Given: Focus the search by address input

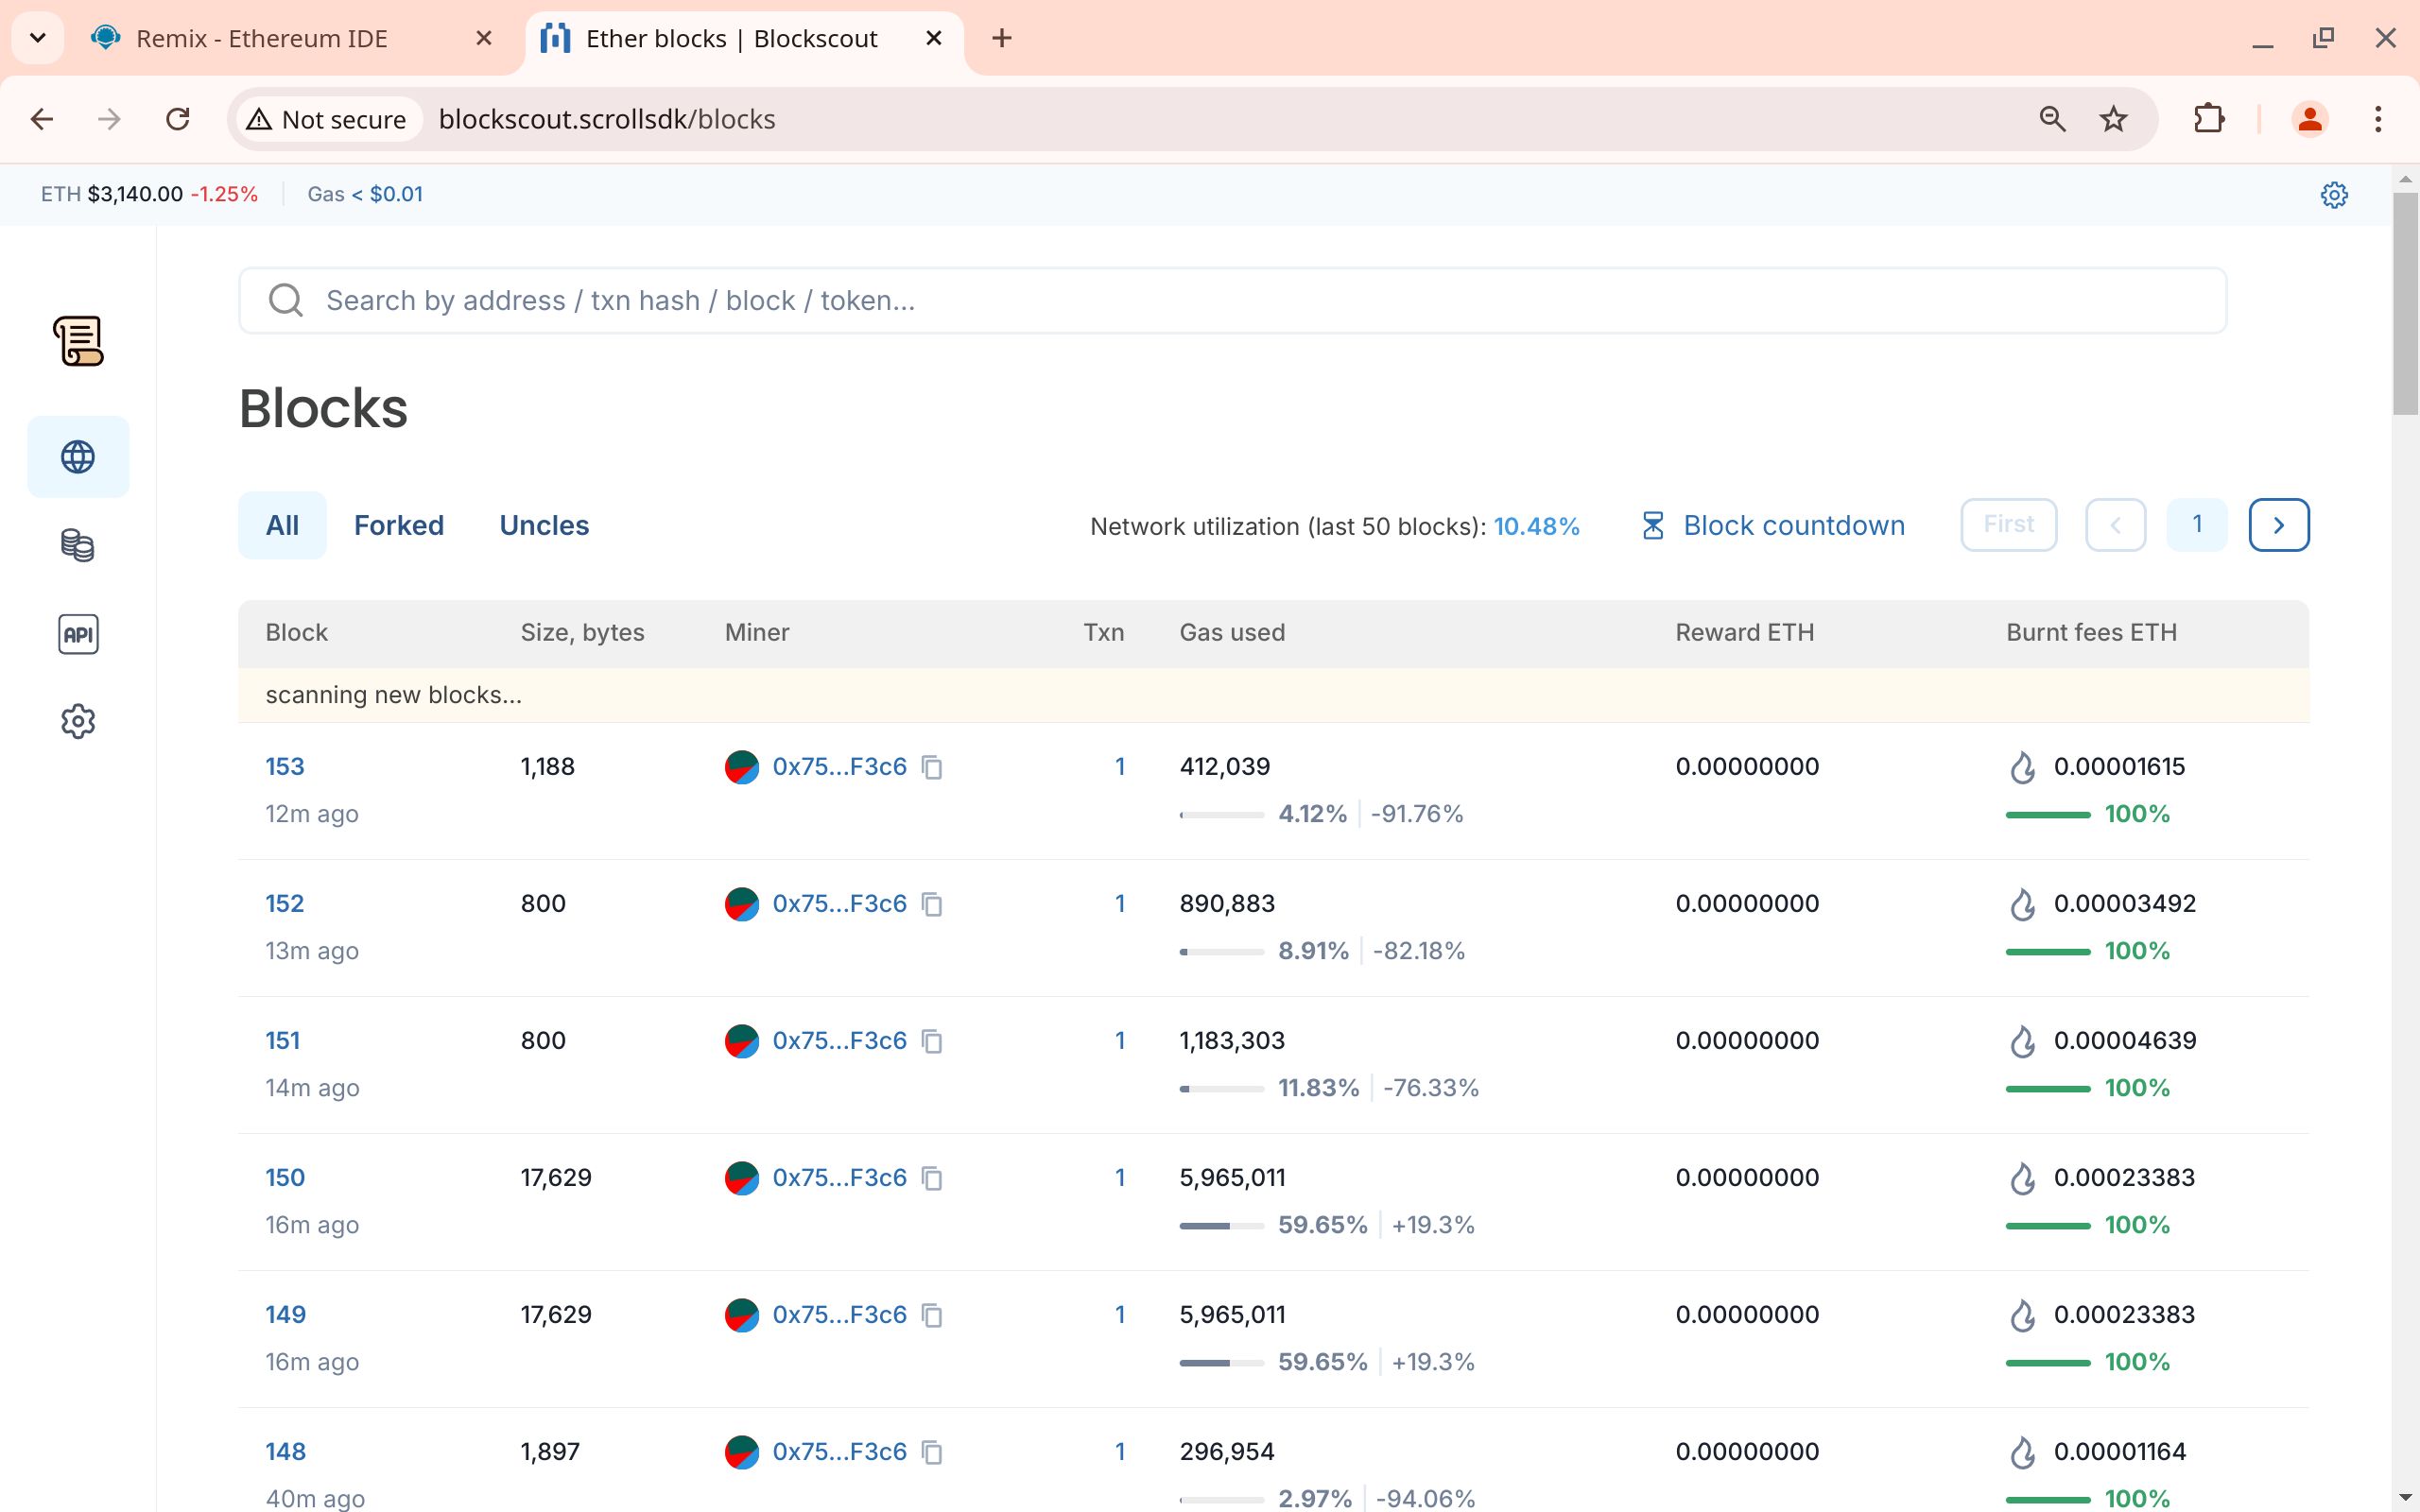Looking at the screenshot, I should pyautogui.click(x=1232, y=300).
